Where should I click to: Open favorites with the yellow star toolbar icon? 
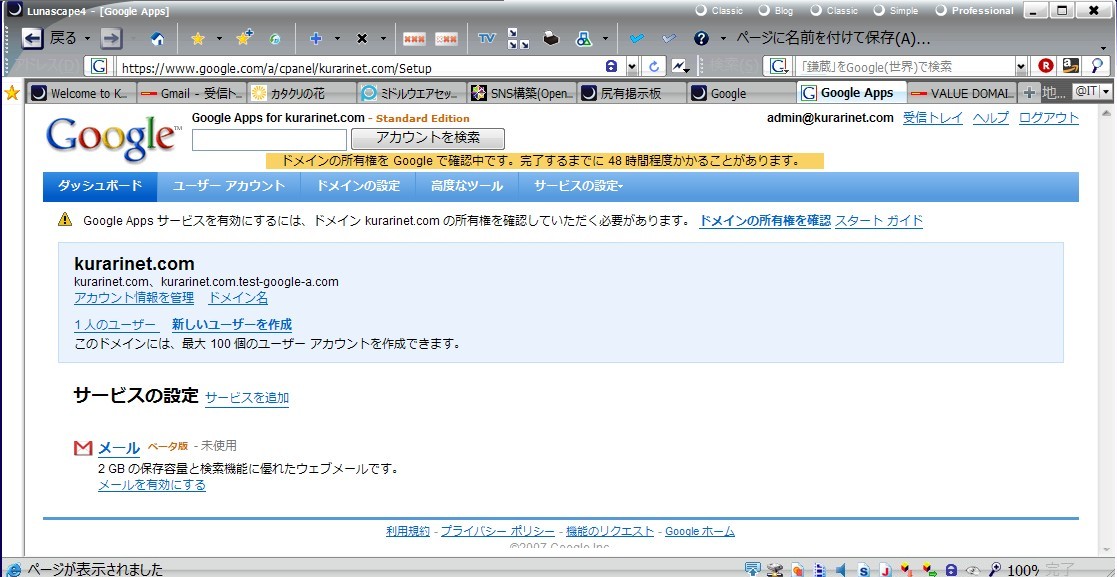click(198, 39)
